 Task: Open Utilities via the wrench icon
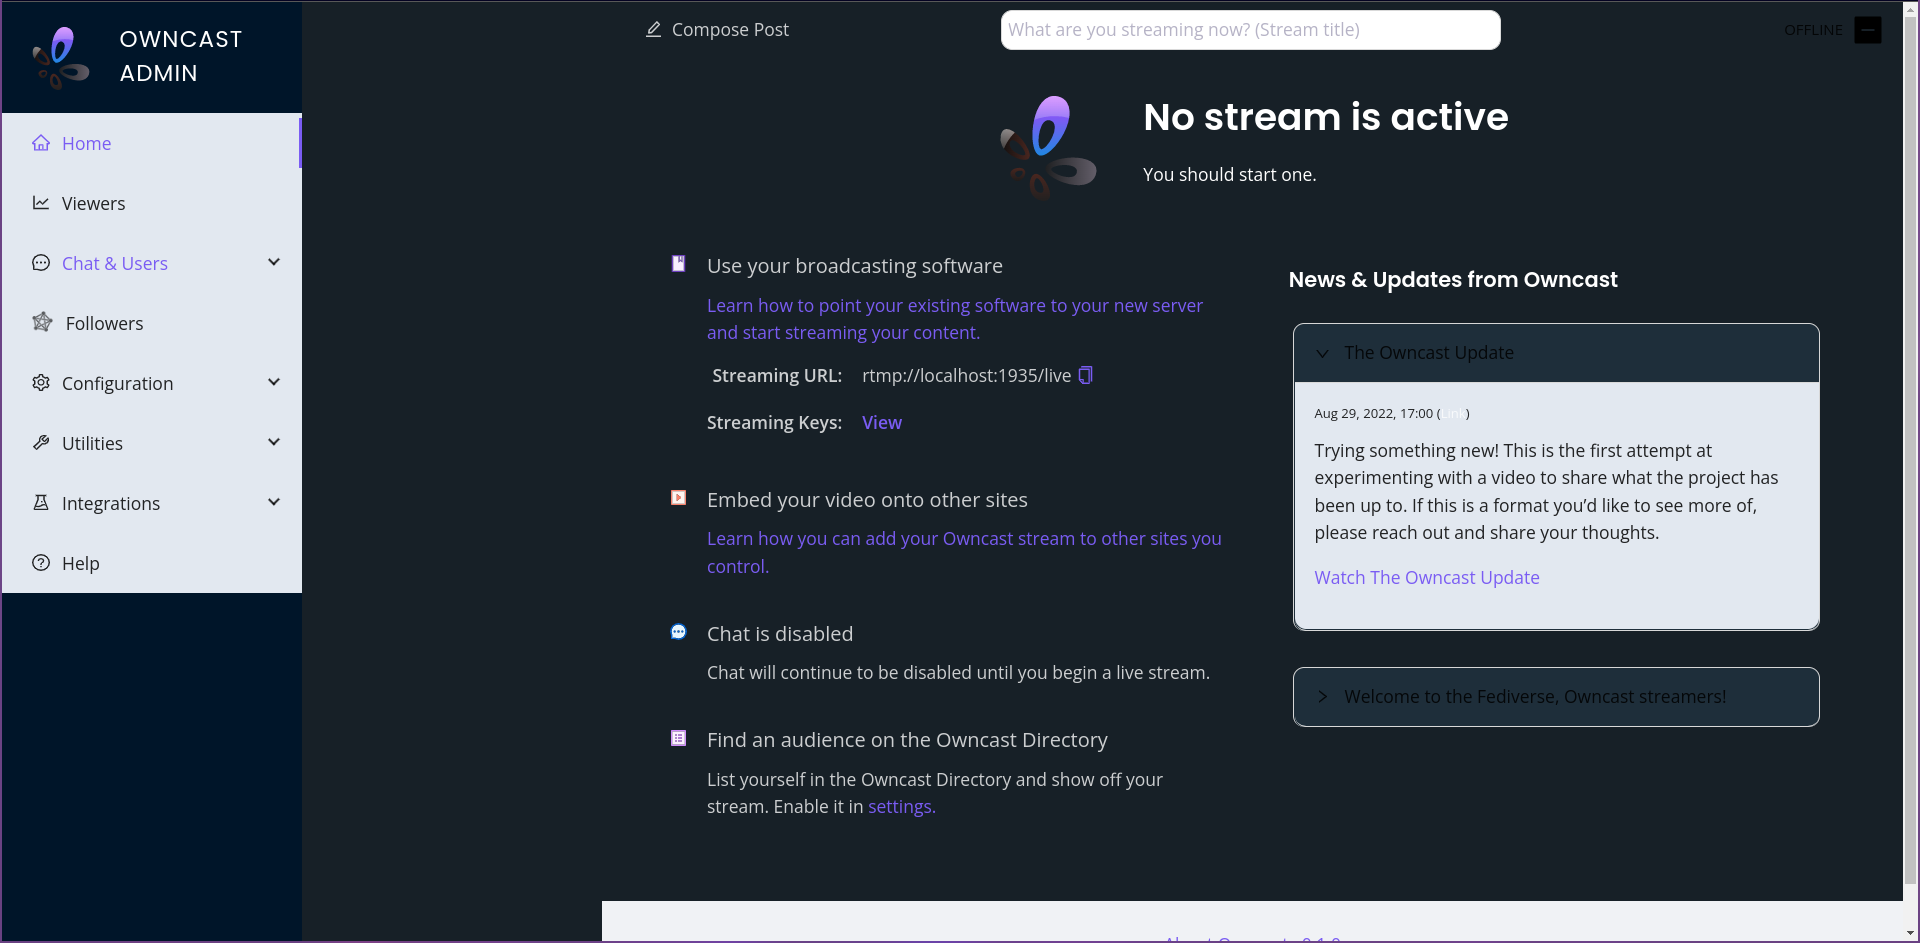click(x=40, y=443)
